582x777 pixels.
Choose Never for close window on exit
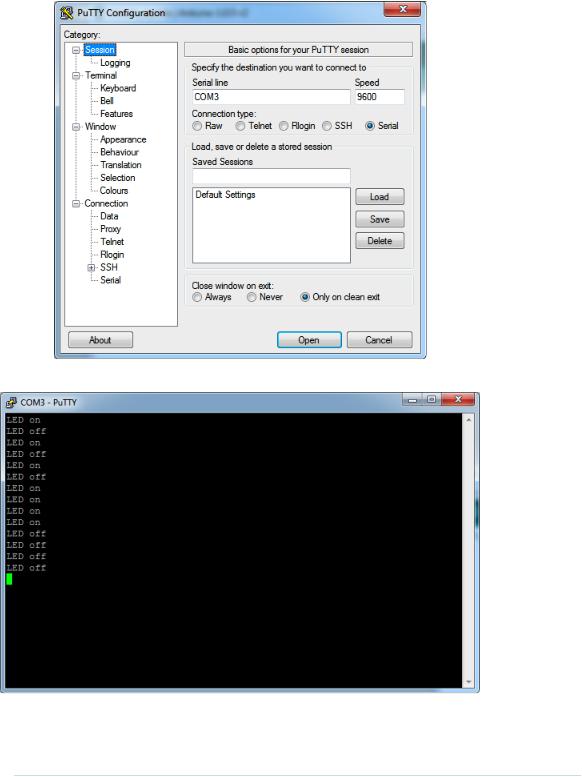tap(252, 297)
